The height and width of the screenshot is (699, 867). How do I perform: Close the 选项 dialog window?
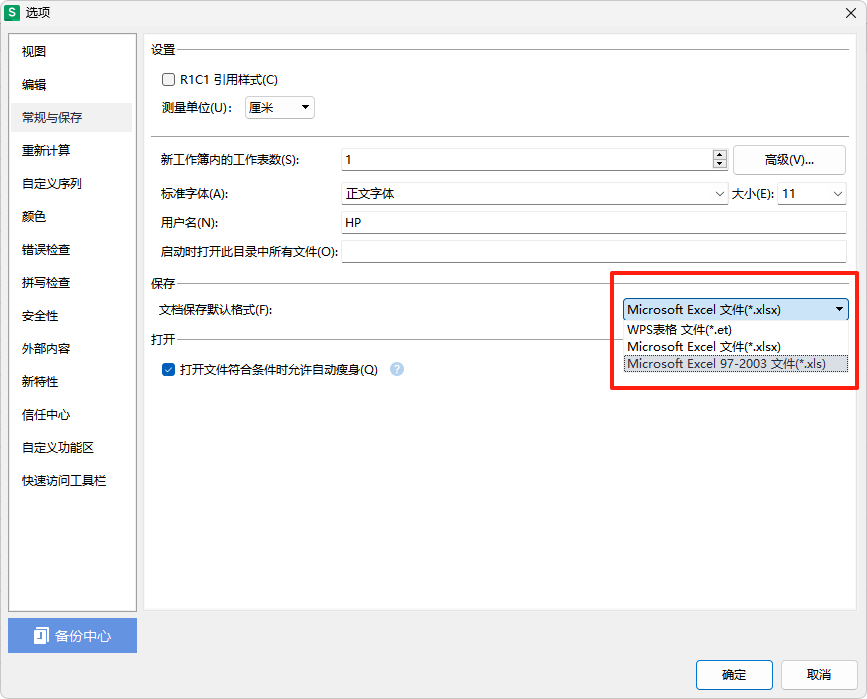(x=851, y=13)
